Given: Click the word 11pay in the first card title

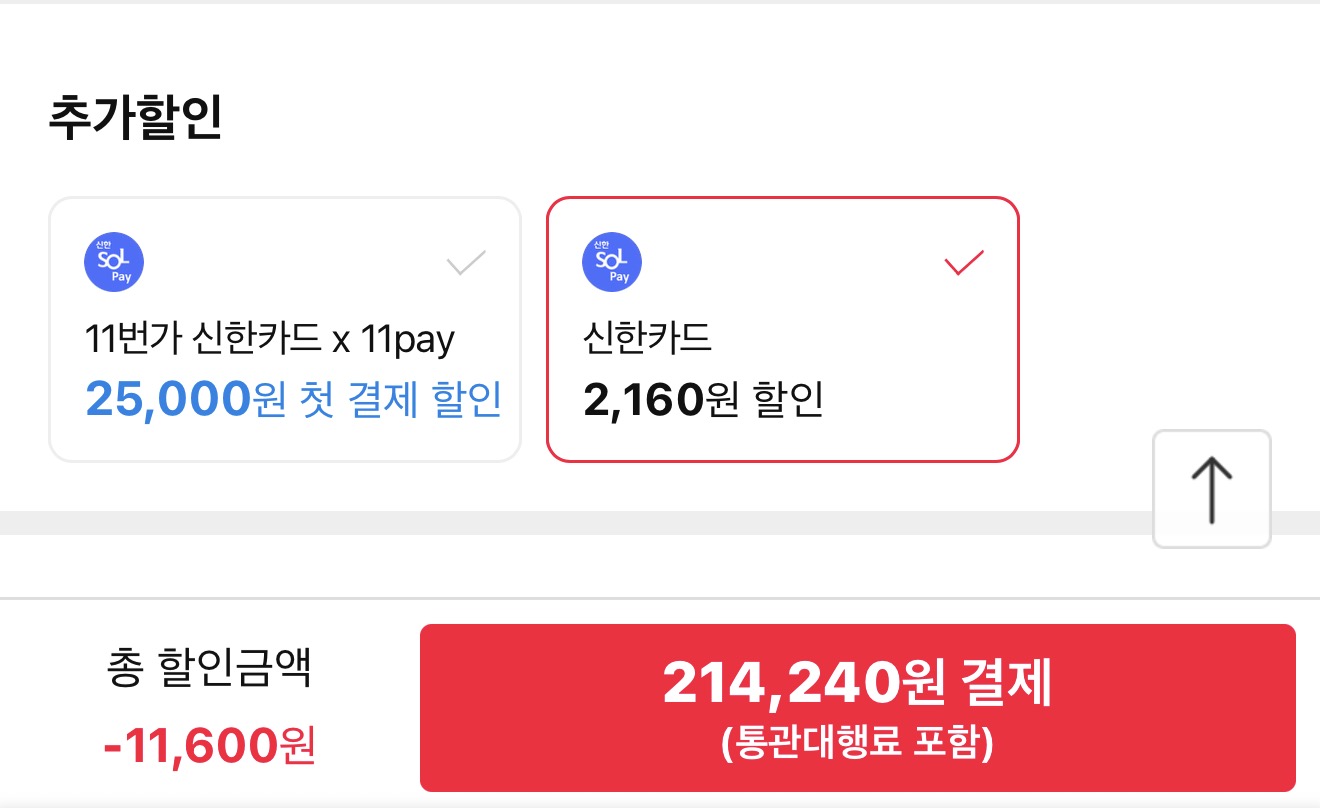Looking at the screenshot, I should point(407,340).
